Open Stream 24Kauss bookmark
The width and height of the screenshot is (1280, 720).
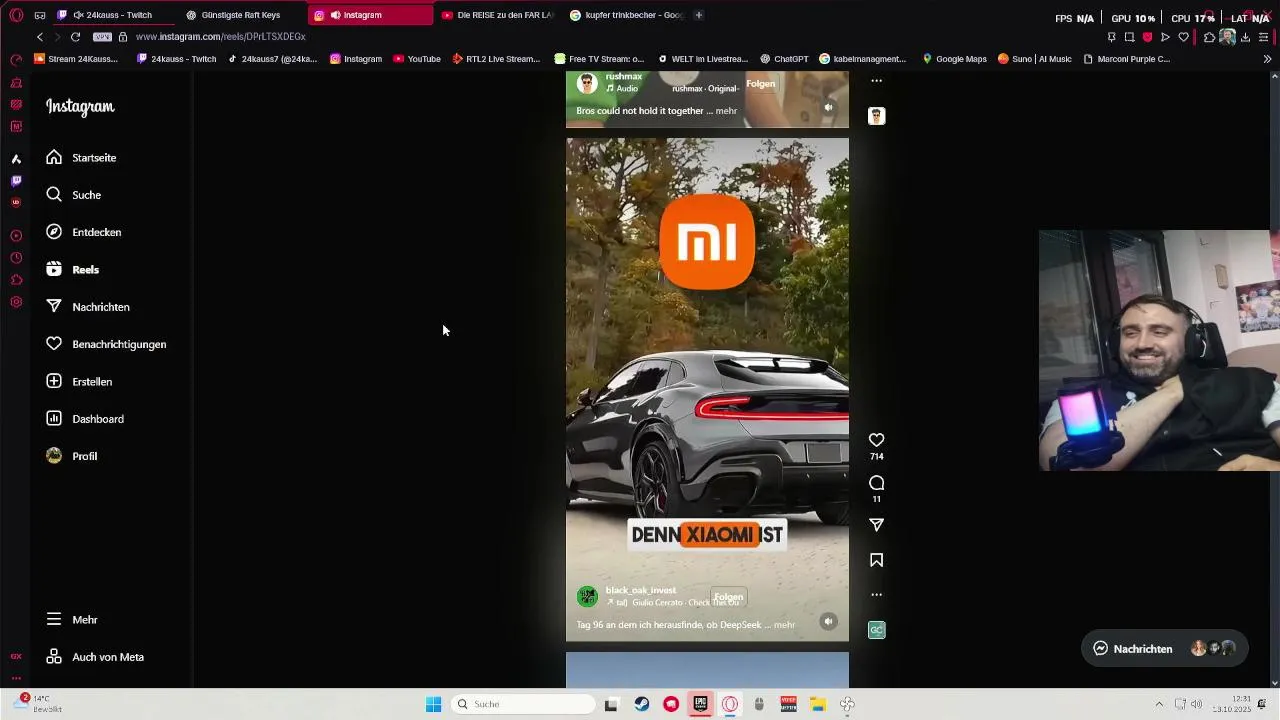pyautogui.click(x=76, y=59)
